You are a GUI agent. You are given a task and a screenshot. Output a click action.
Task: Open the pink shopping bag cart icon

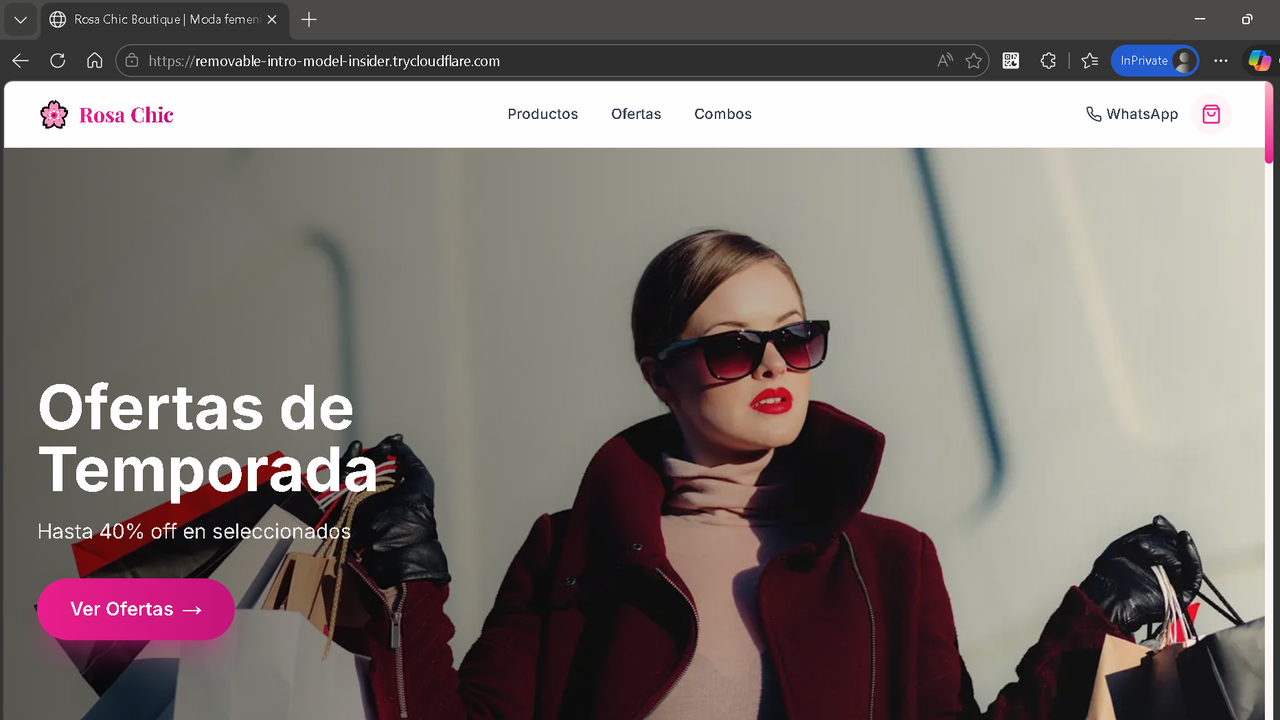click(x=1211, y=114)
